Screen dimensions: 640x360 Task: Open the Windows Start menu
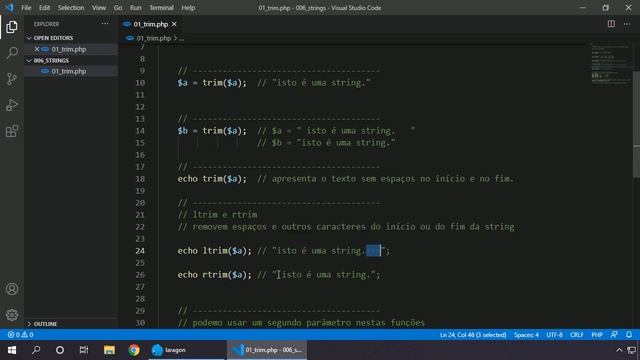tap(12, 350)
